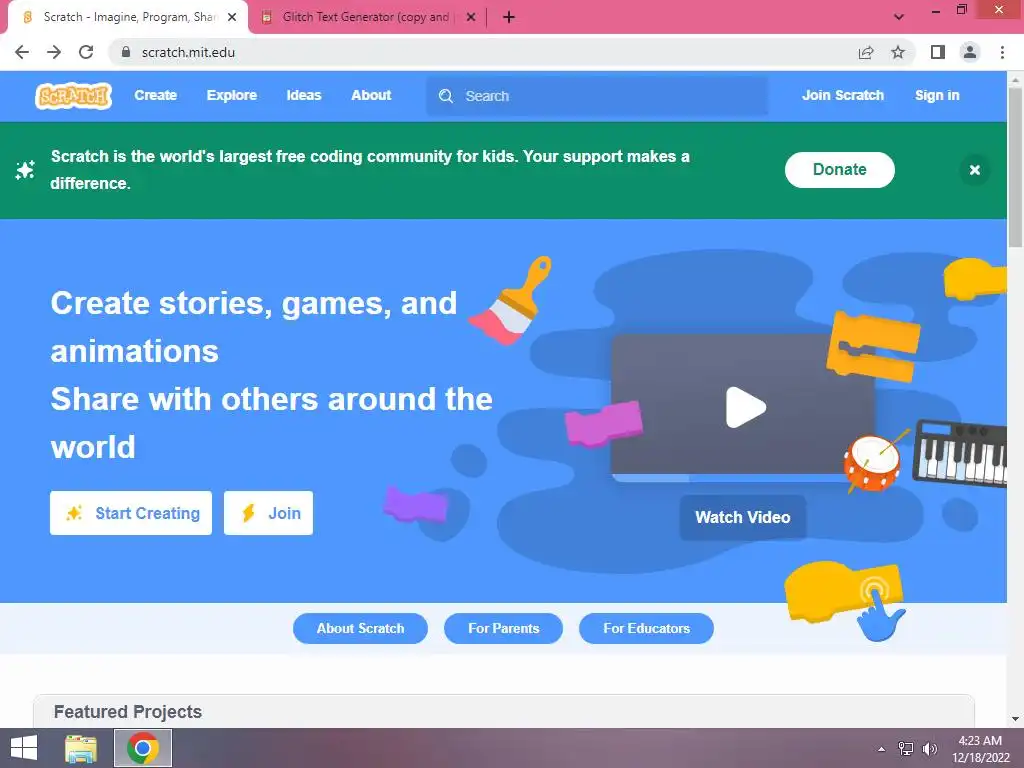Viewport: 1024px width, 768px height.
Task: Reload the current page
Action: pyautogui.click(x=86, y=52)
